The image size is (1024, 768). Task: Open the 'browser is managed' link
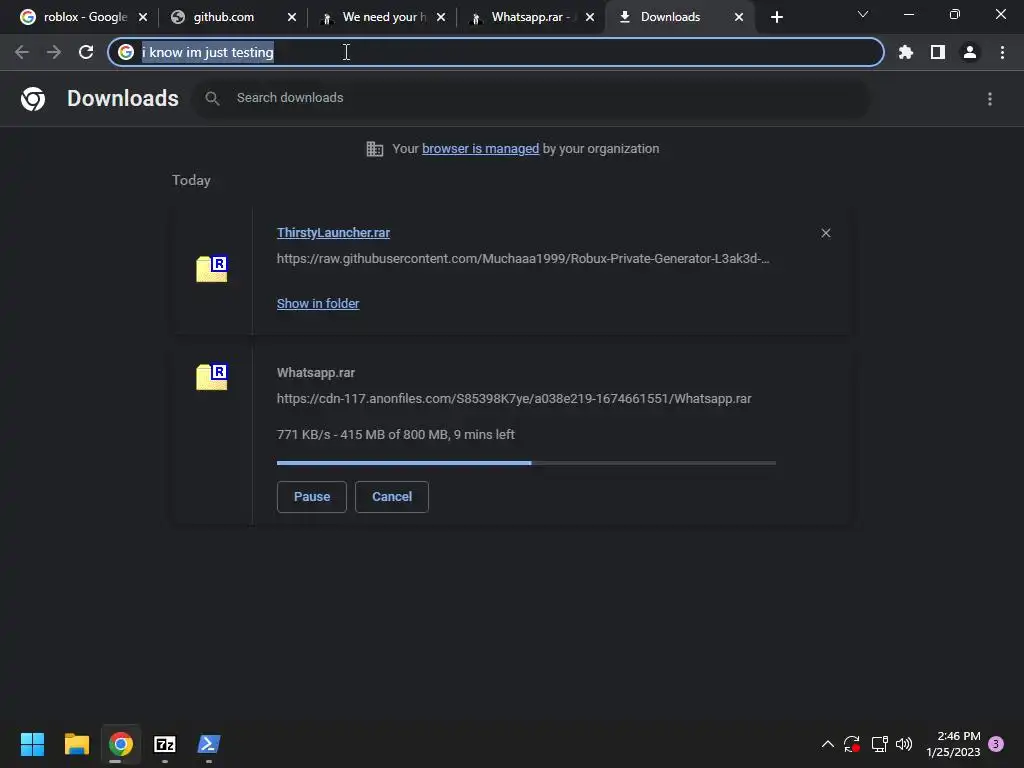coord(480,149)
